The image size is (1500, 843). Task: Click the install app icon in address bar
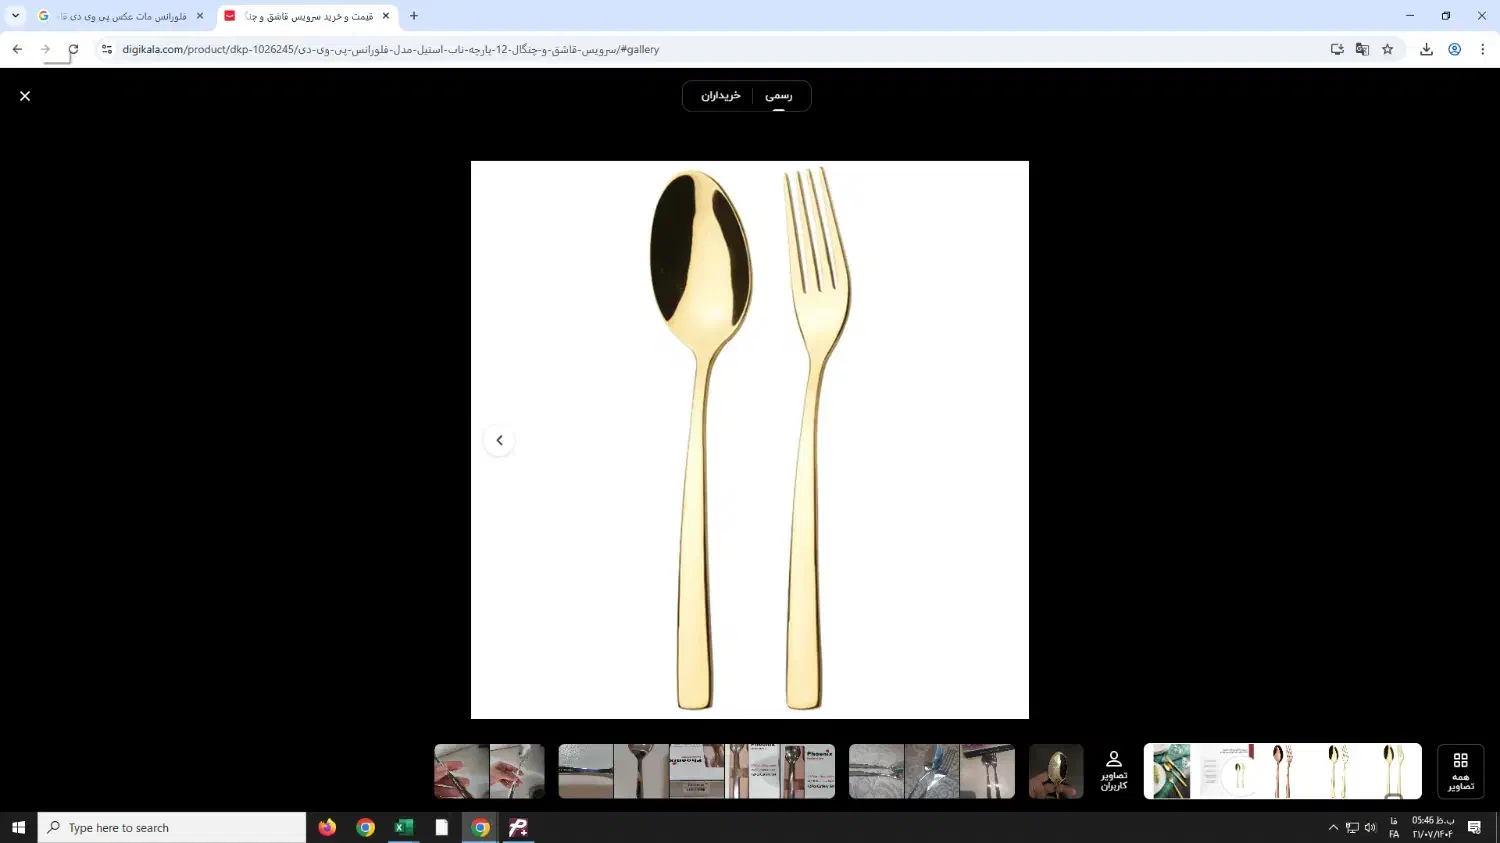[x=1337, y=49]
